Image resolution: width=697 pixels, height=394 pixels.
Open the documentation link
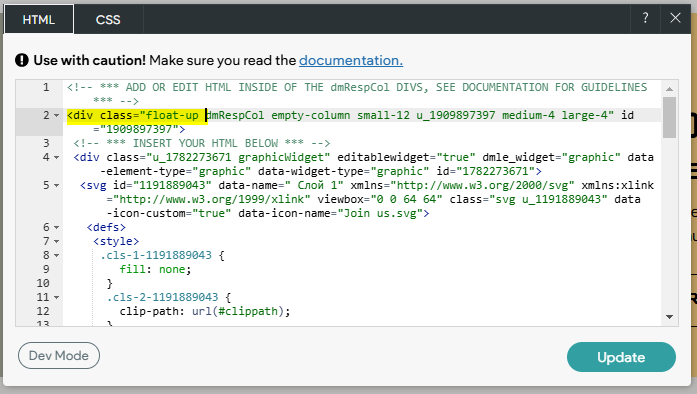(351, 60)
